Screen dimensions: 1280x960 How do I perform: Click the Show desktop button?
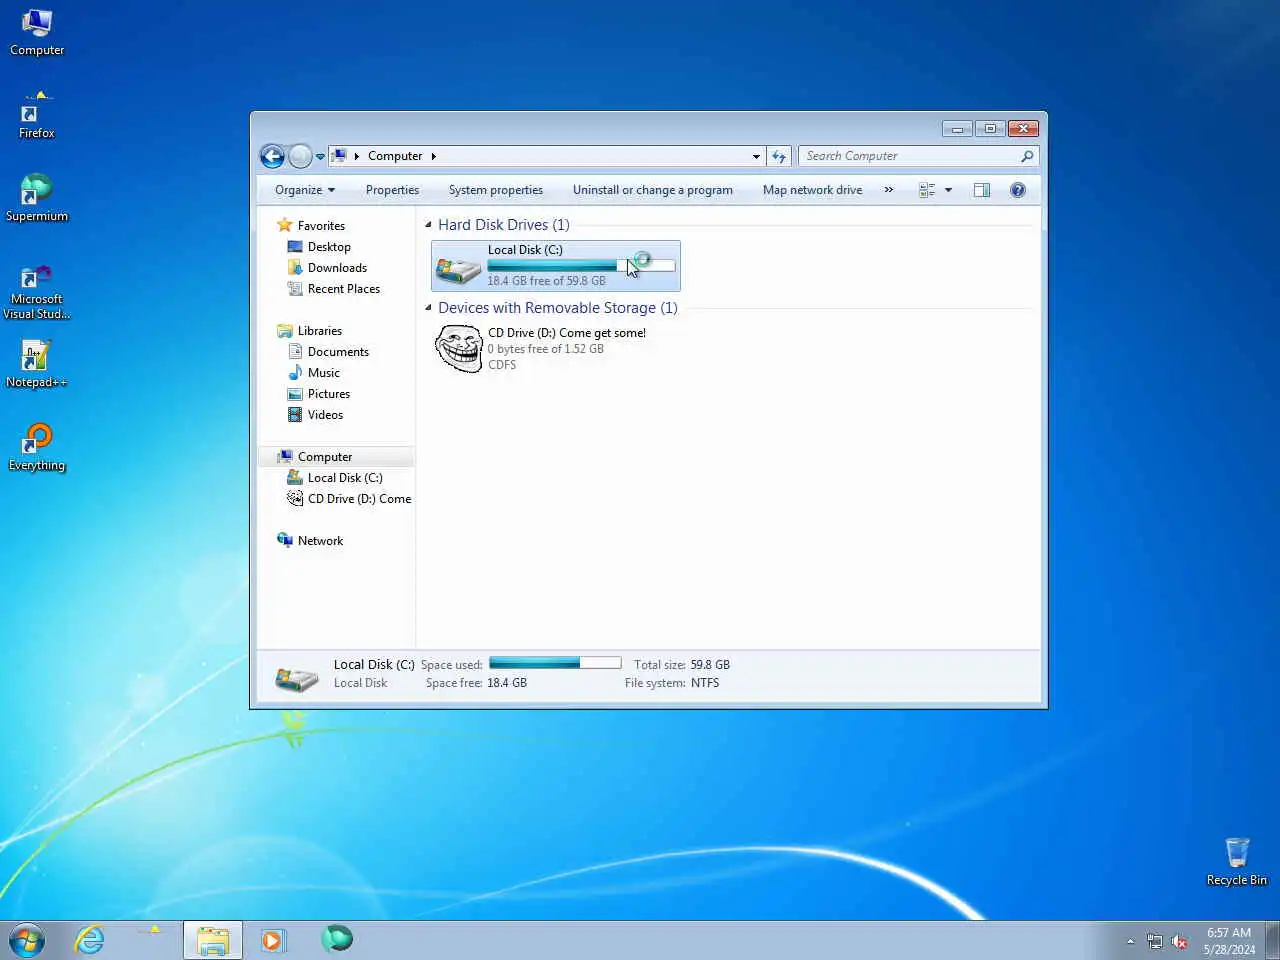(1272, 941)
